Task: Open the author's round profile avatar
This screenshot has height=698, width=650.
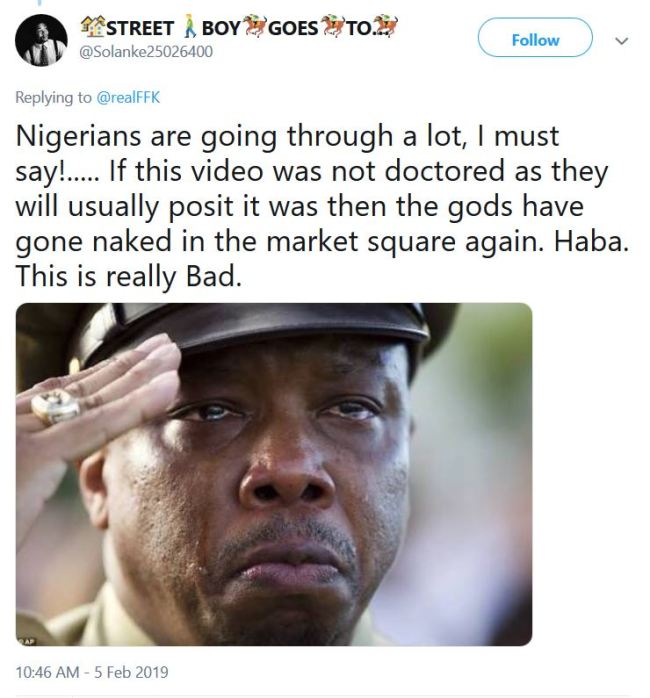Action: pyautogui.click(x=41, y=40)
